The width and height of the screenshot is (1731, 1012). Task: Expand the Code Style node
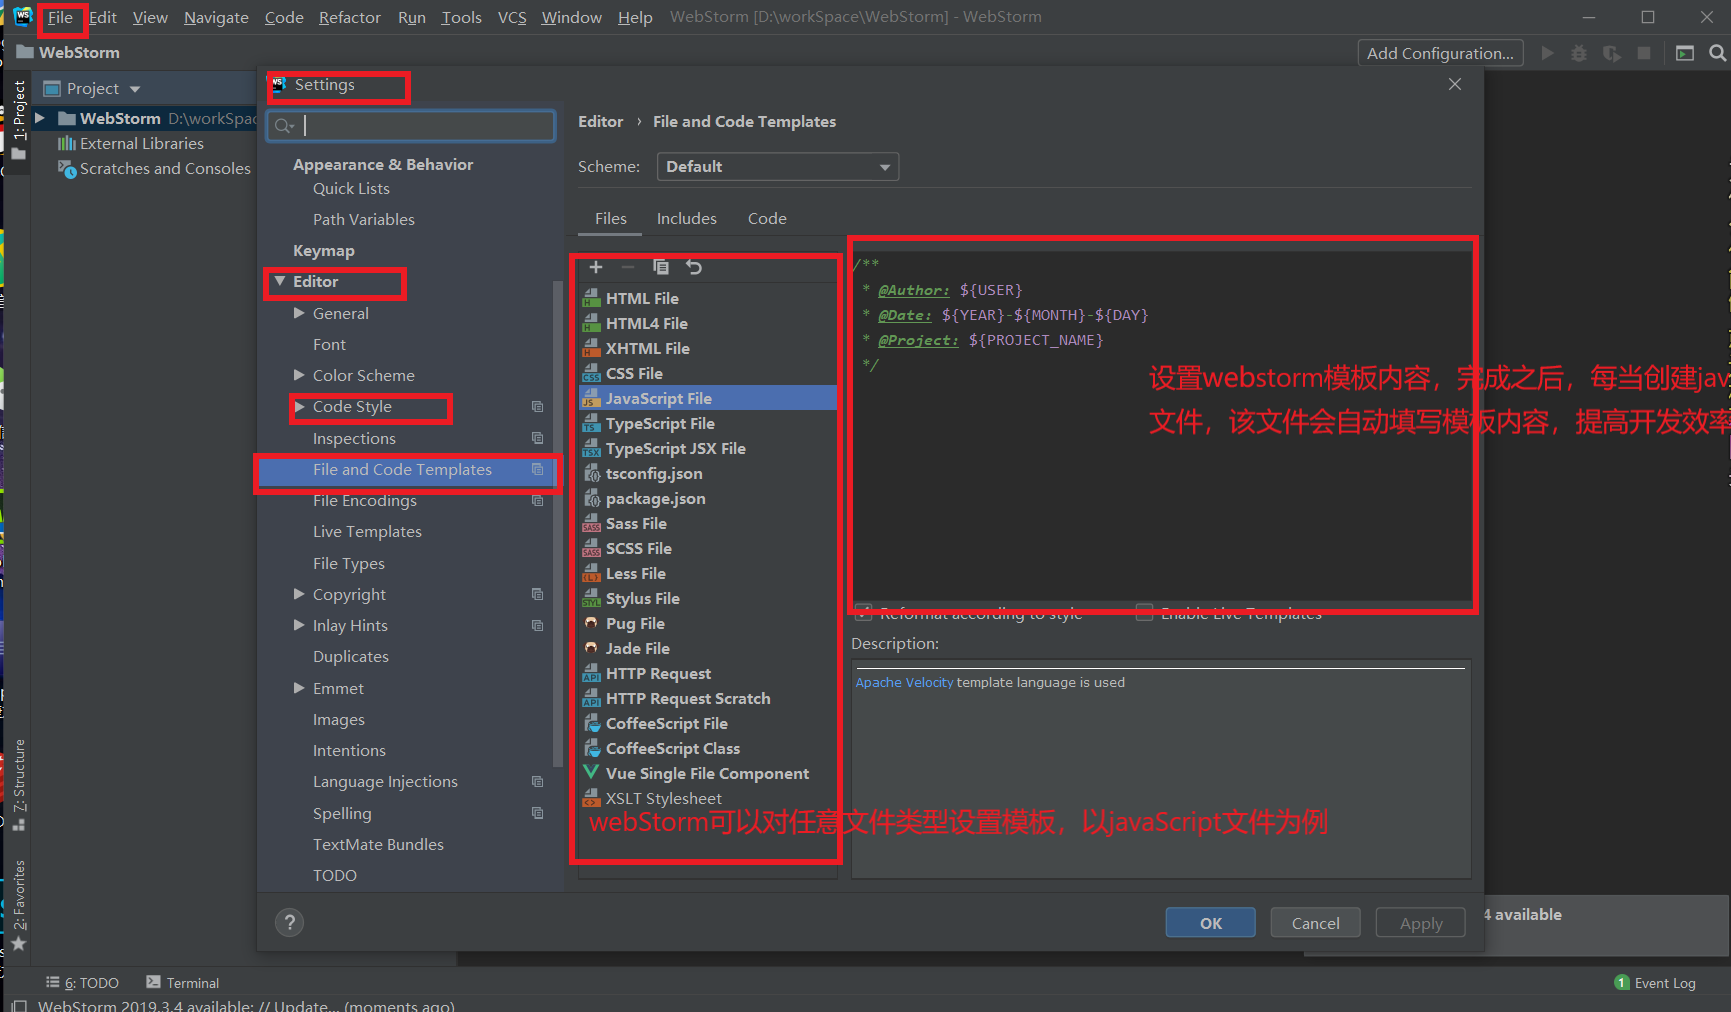[299, 407]
